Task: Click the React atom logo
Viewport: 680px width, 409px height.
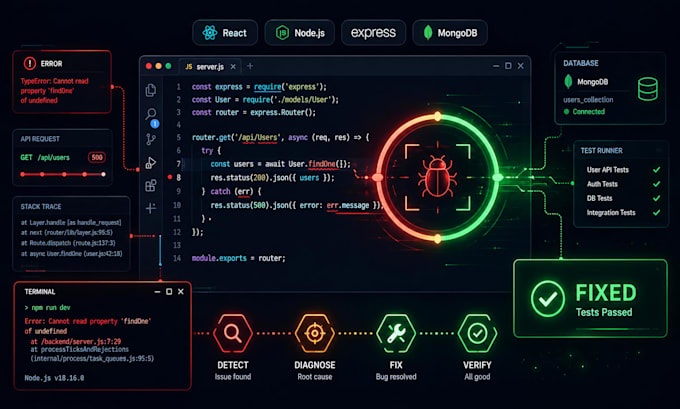Action: (210, 33)
